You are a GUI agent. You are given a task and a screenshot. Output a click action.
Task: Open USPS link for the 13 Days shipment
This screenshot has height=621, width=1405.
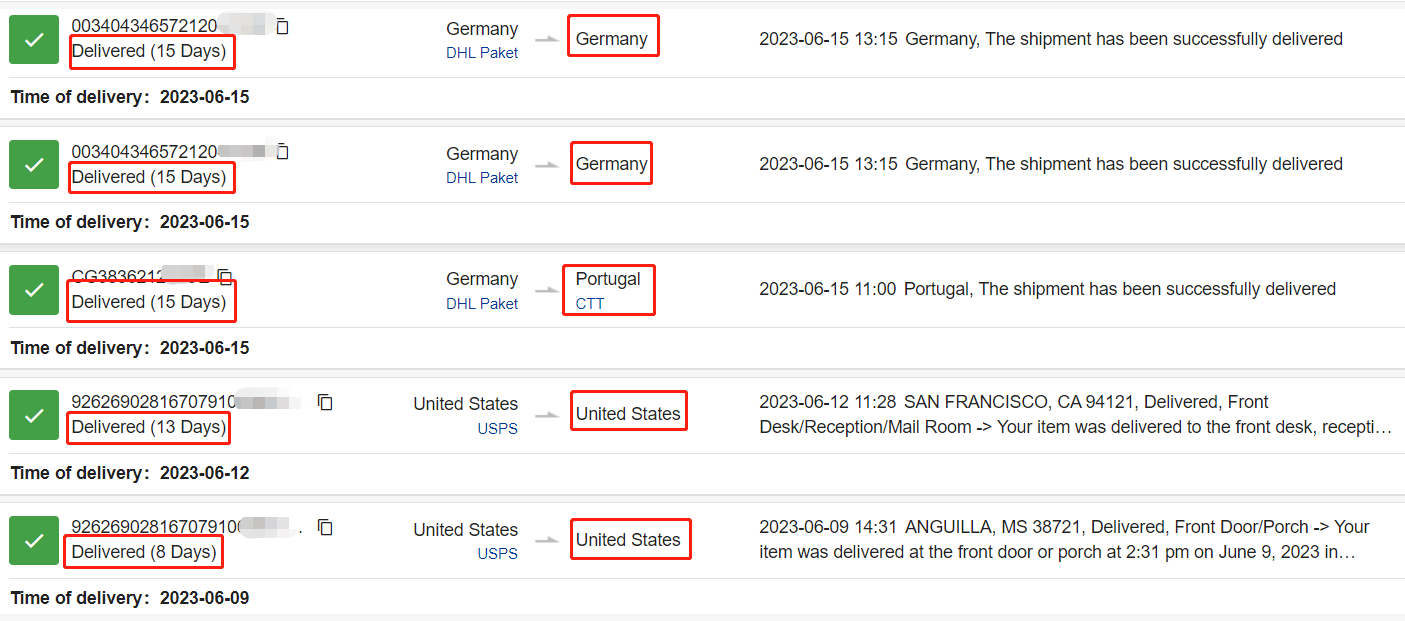pos(497,429)
